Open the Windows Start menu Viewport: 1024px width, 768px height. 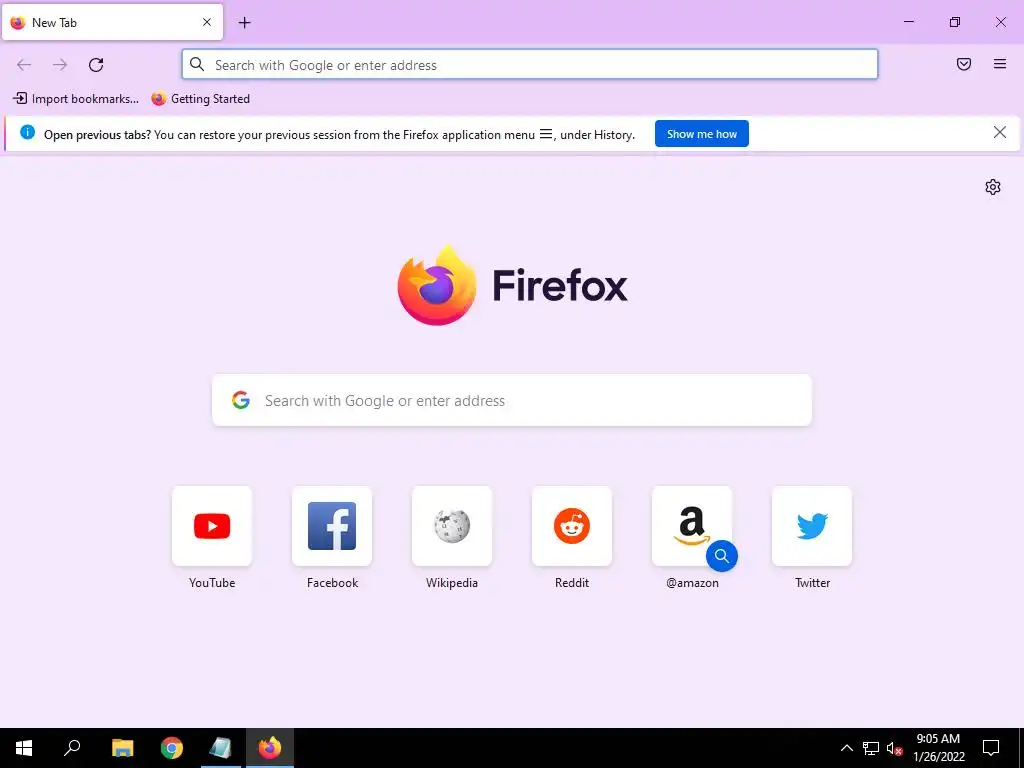point(24,748)
